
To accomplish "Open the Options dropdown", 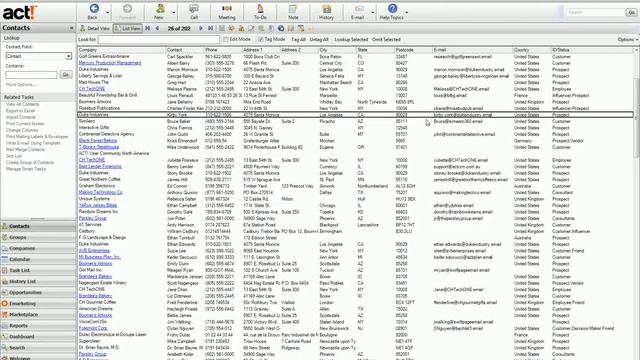I will [x=627, y=40].
